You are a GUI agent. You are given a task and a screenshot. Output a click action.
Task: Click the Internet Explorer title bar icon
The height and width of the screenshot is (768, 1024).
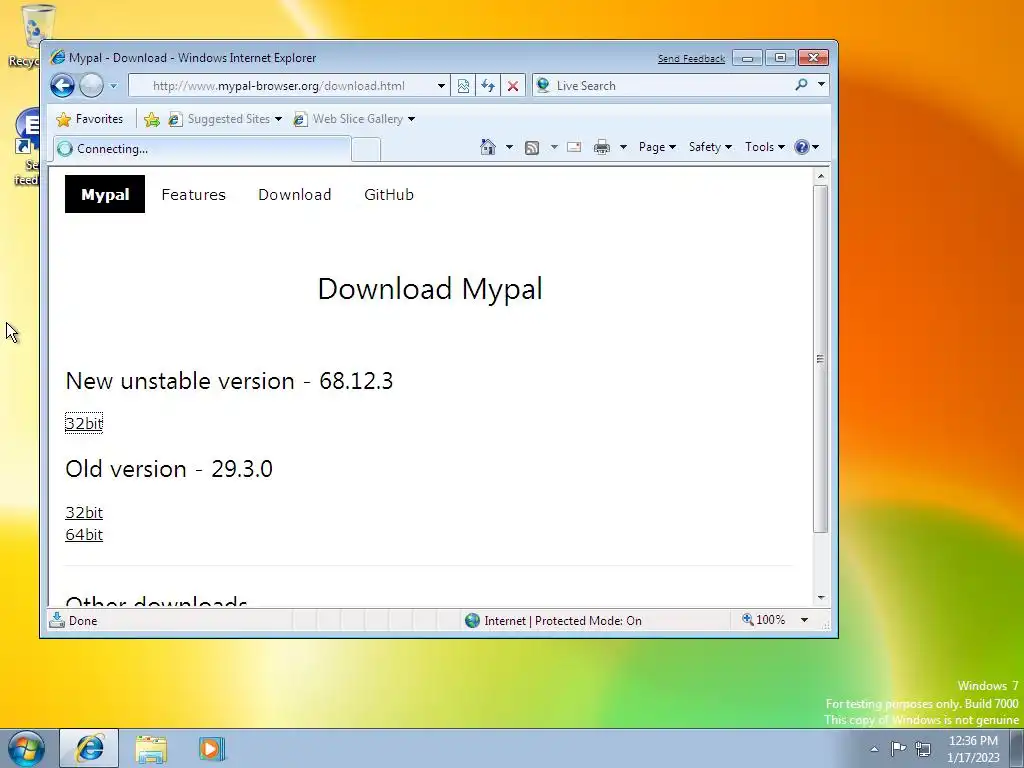[58, 57]
